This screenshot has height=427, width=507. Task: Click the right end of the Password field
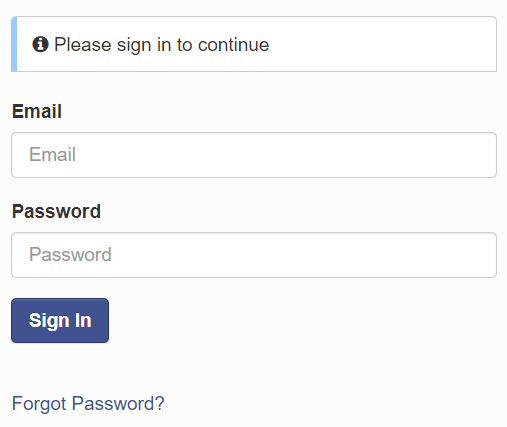[480, 255]
